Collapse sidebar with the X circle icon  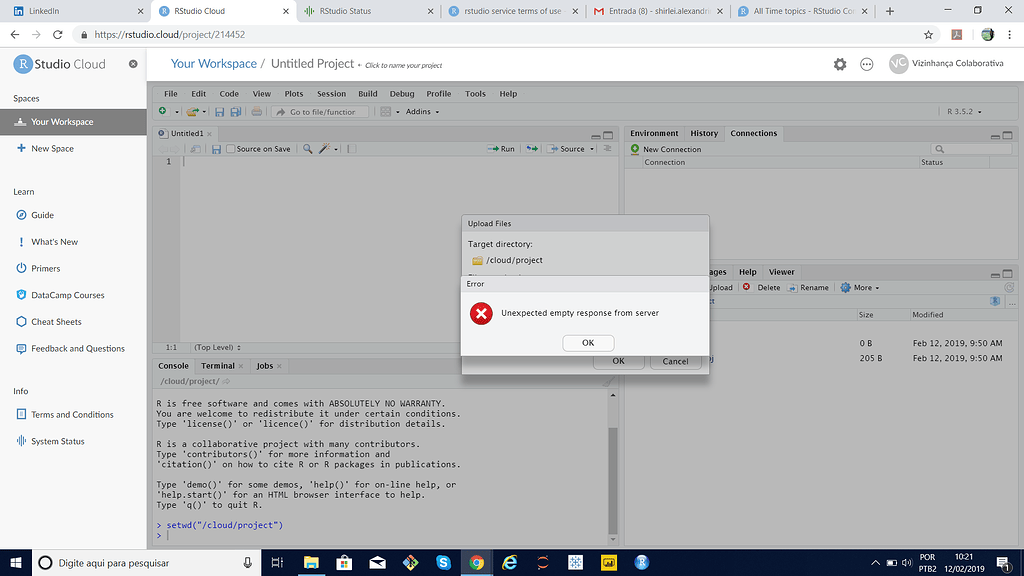[x=133, y=64]
